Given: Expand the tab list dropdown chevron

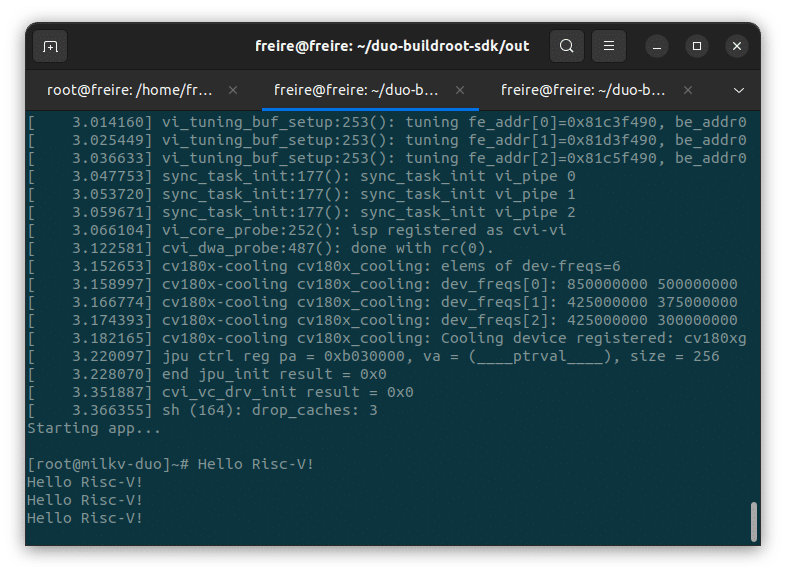Looking at the screenshot, I should [x=739, y=90].
